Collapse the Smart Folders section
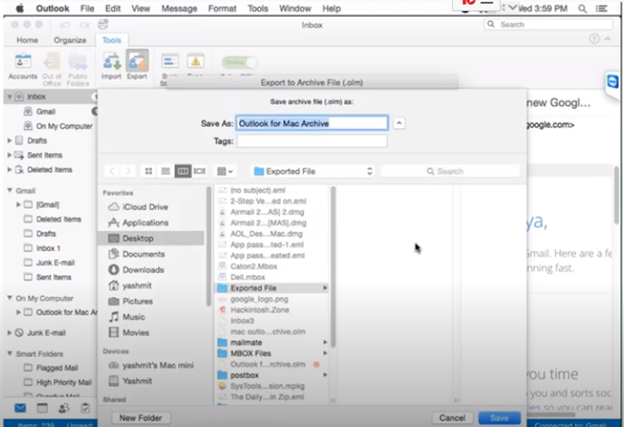Viewport: 624px width, 427px height. coord(9,353)
